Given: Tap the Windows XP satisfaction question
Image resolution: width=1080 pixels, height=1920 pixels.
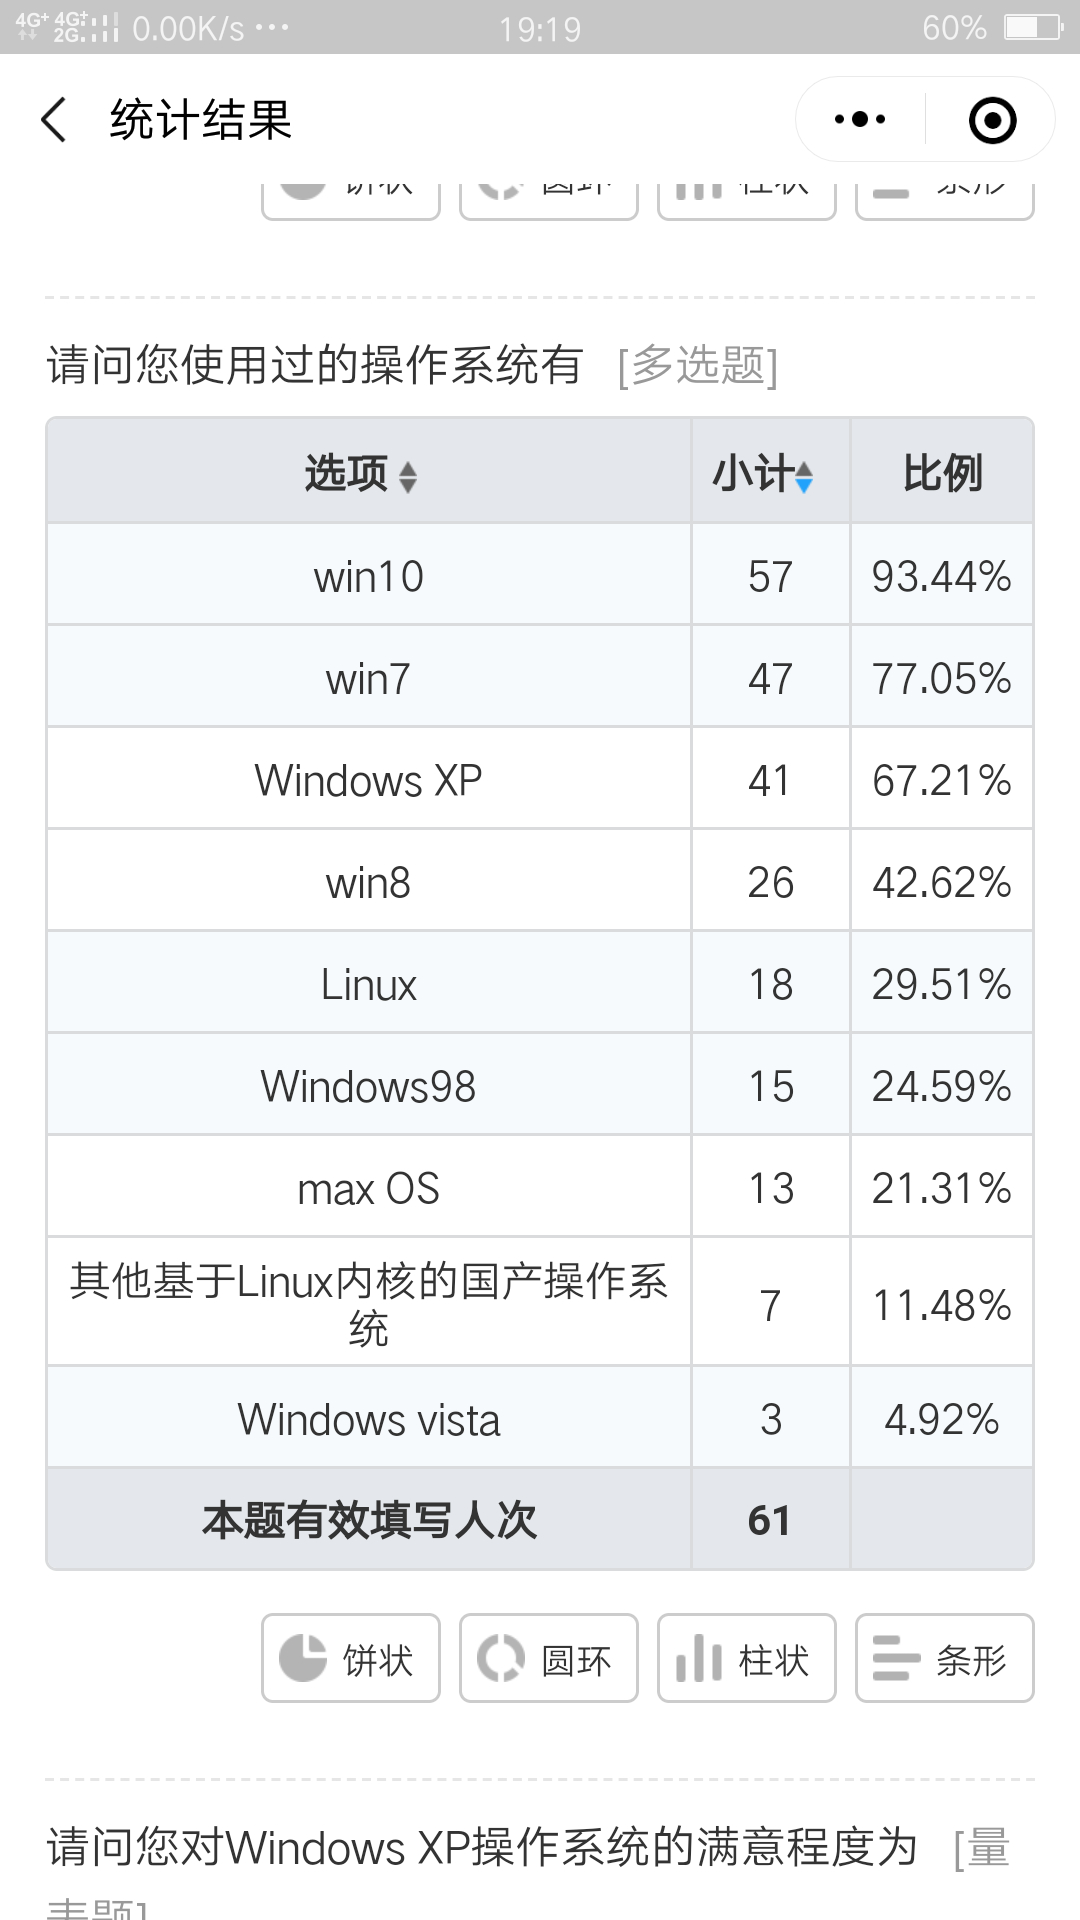Looking at the screenshot, I should (482, 1848).
